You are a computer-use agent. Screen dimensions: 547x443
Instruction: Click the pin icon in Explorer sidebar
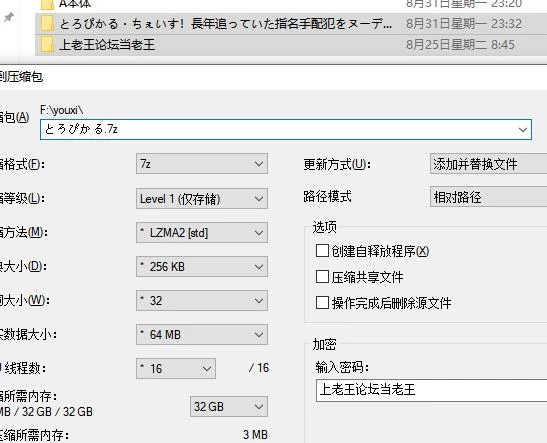9,17
